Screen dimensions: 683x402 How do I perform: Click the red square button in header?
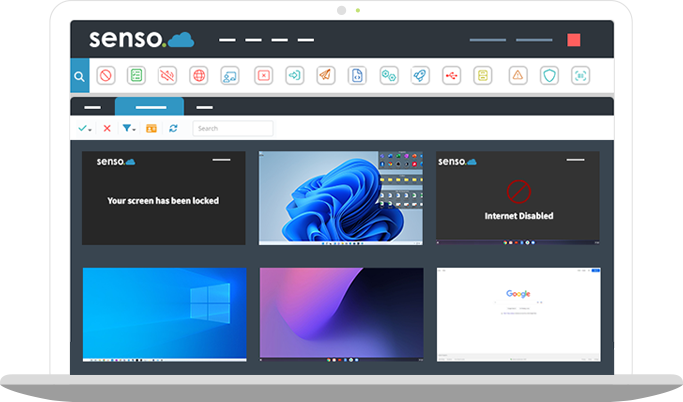pos(574,40)
